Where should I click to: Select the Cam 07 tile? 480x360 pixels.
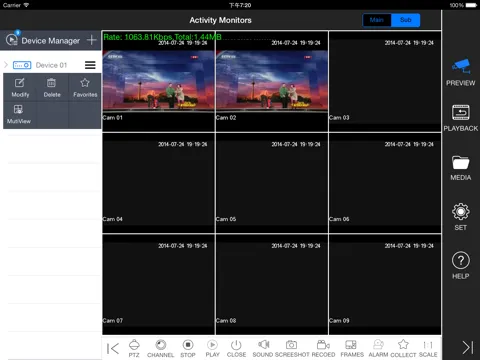click(x=158, y=284)
